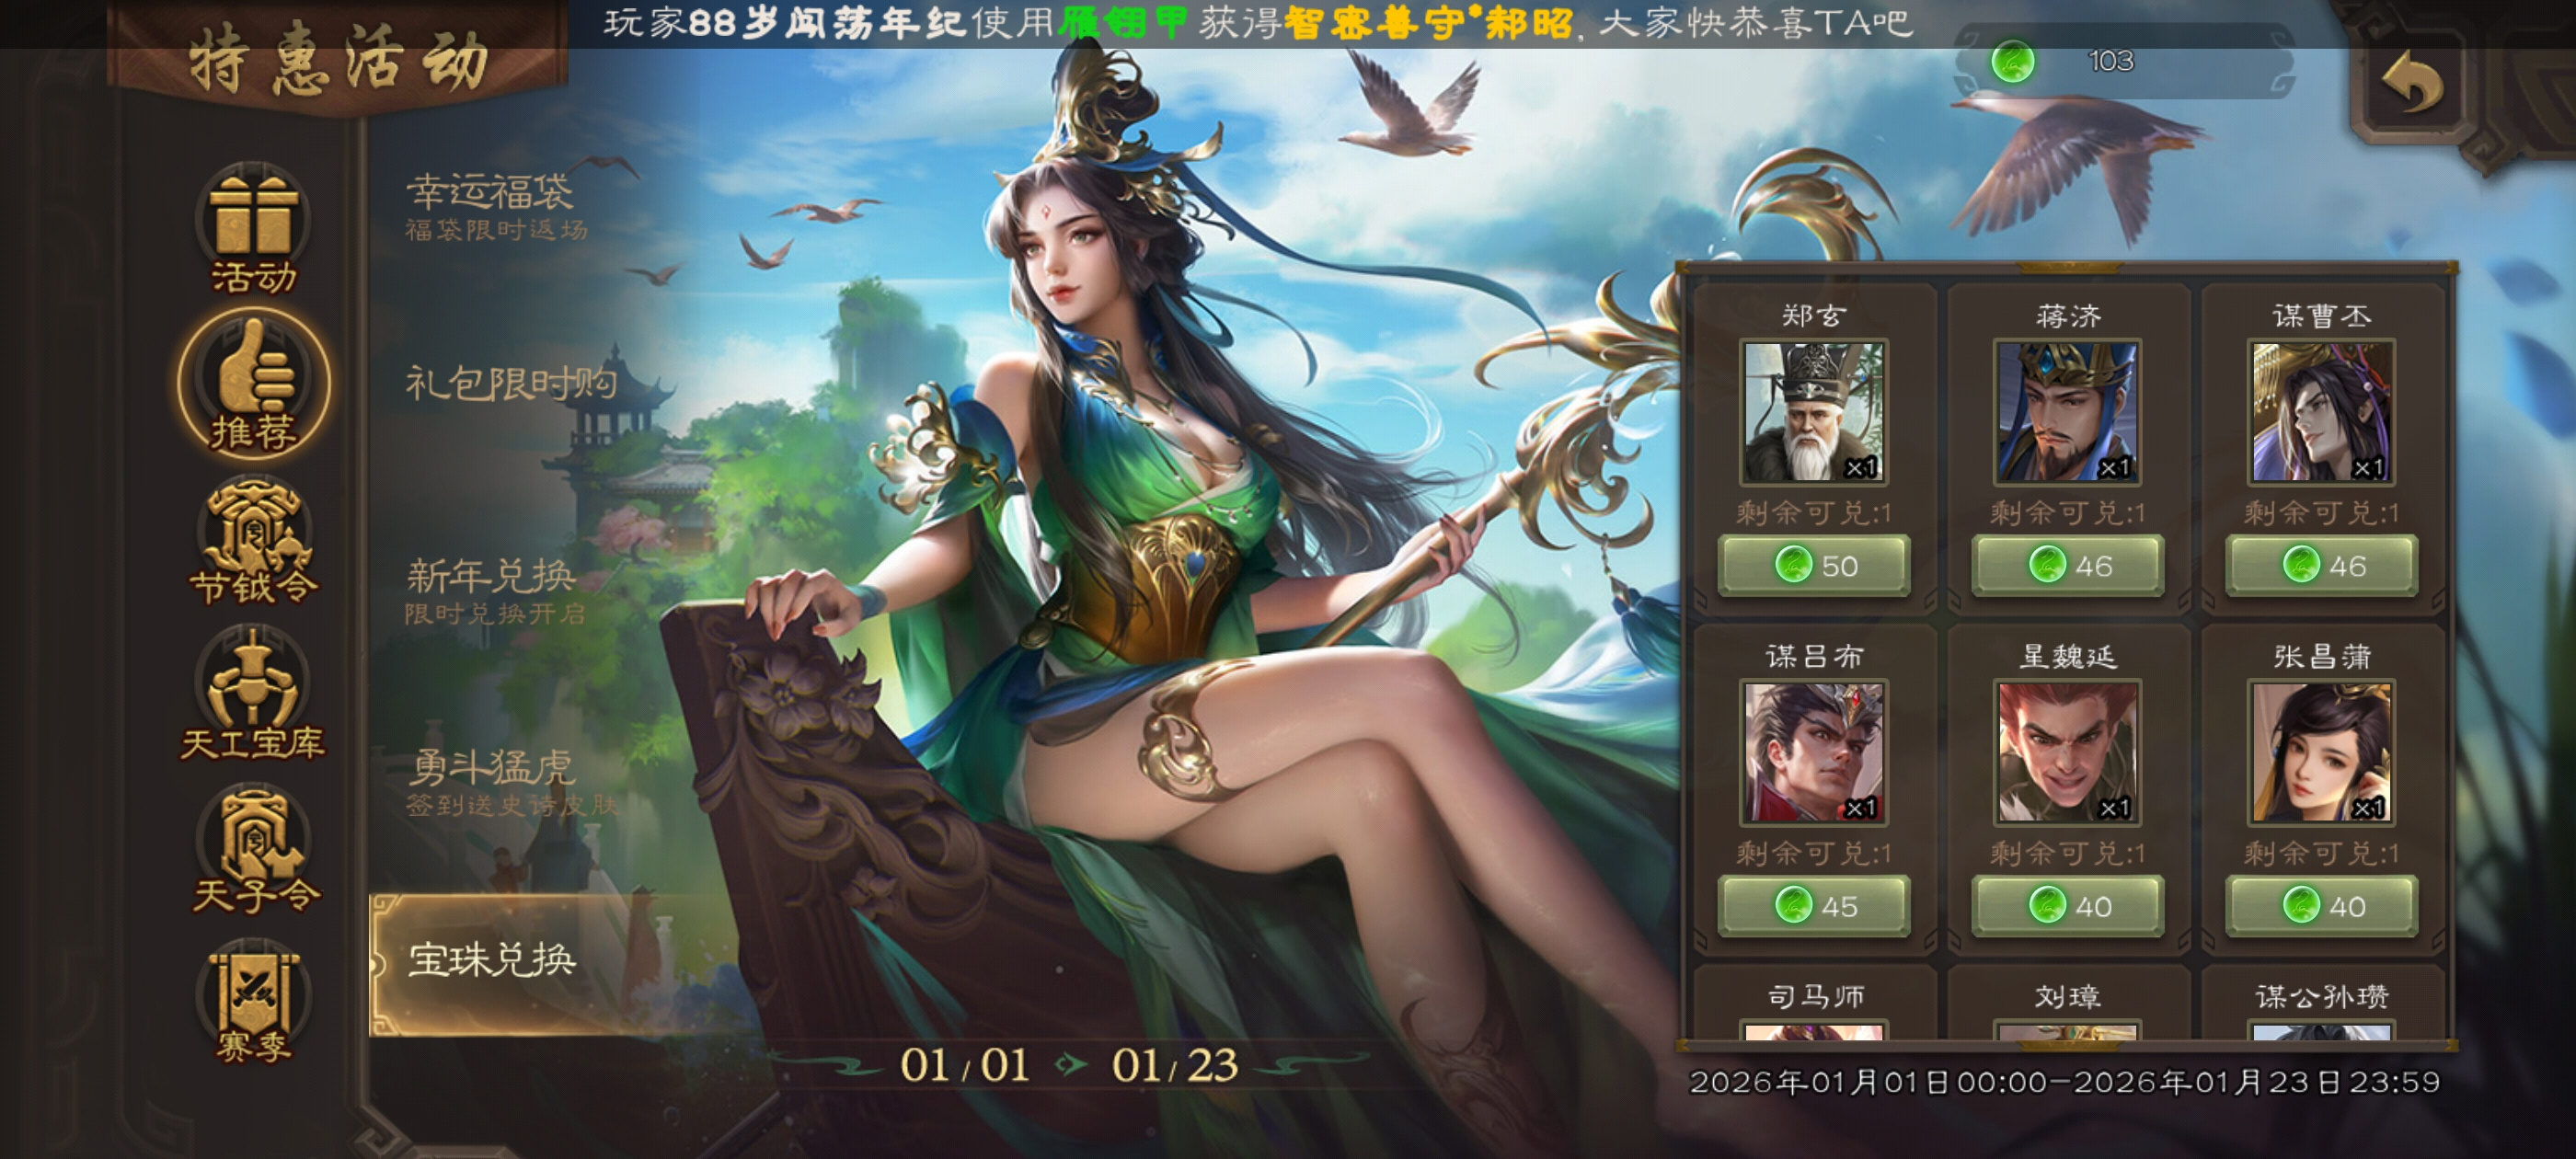Redeem 星魏延 for 40 orbs
The width and height of the screenshot is (2576, 1159).
[2068, 906]
